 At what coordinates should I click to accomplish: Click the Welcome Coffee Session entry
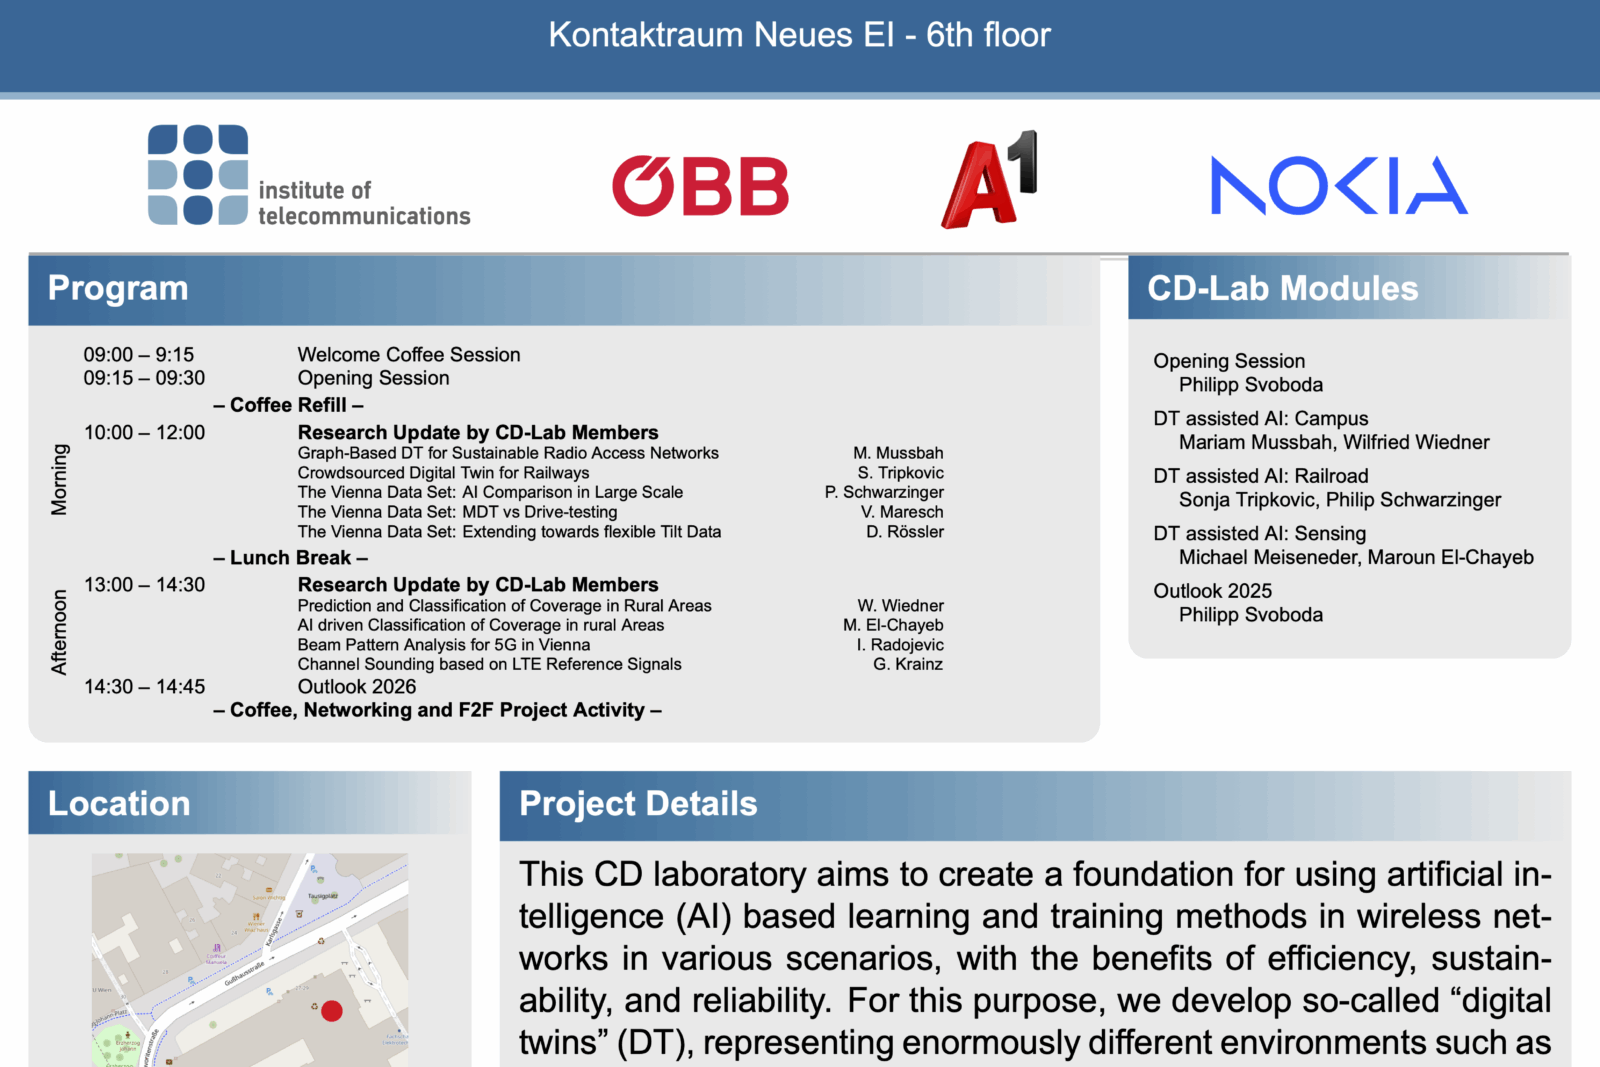(x=408, y=355)
